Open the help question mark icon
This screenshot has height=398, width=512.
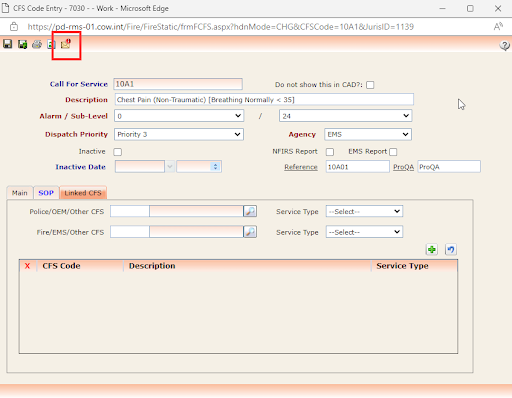[504, 45]
